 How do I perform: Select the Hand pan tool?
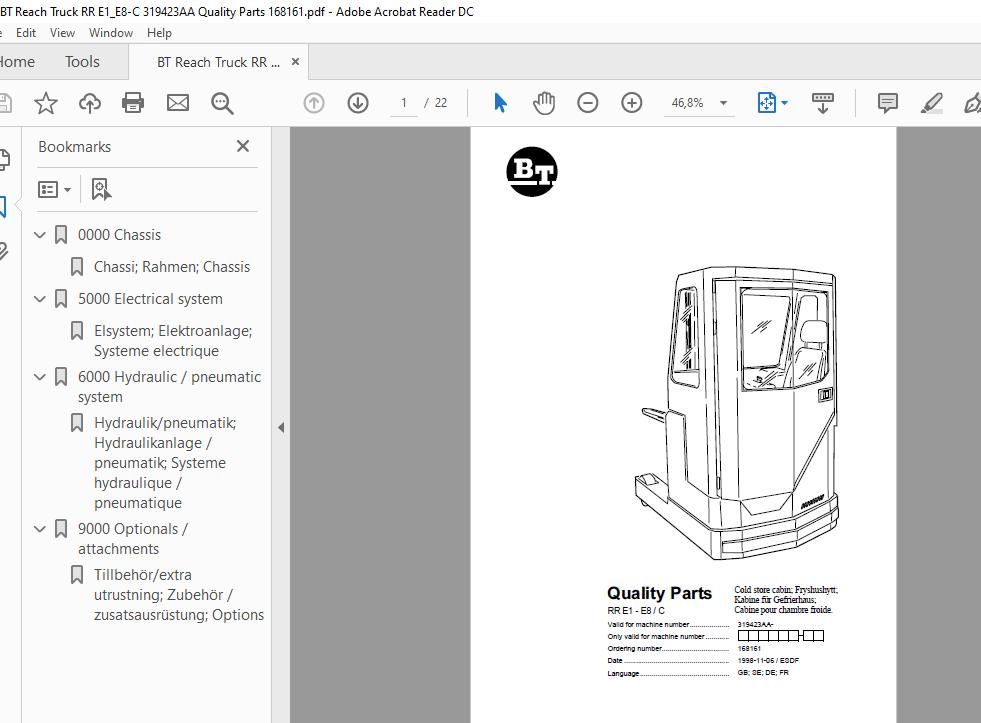click(x=544, y=103)
